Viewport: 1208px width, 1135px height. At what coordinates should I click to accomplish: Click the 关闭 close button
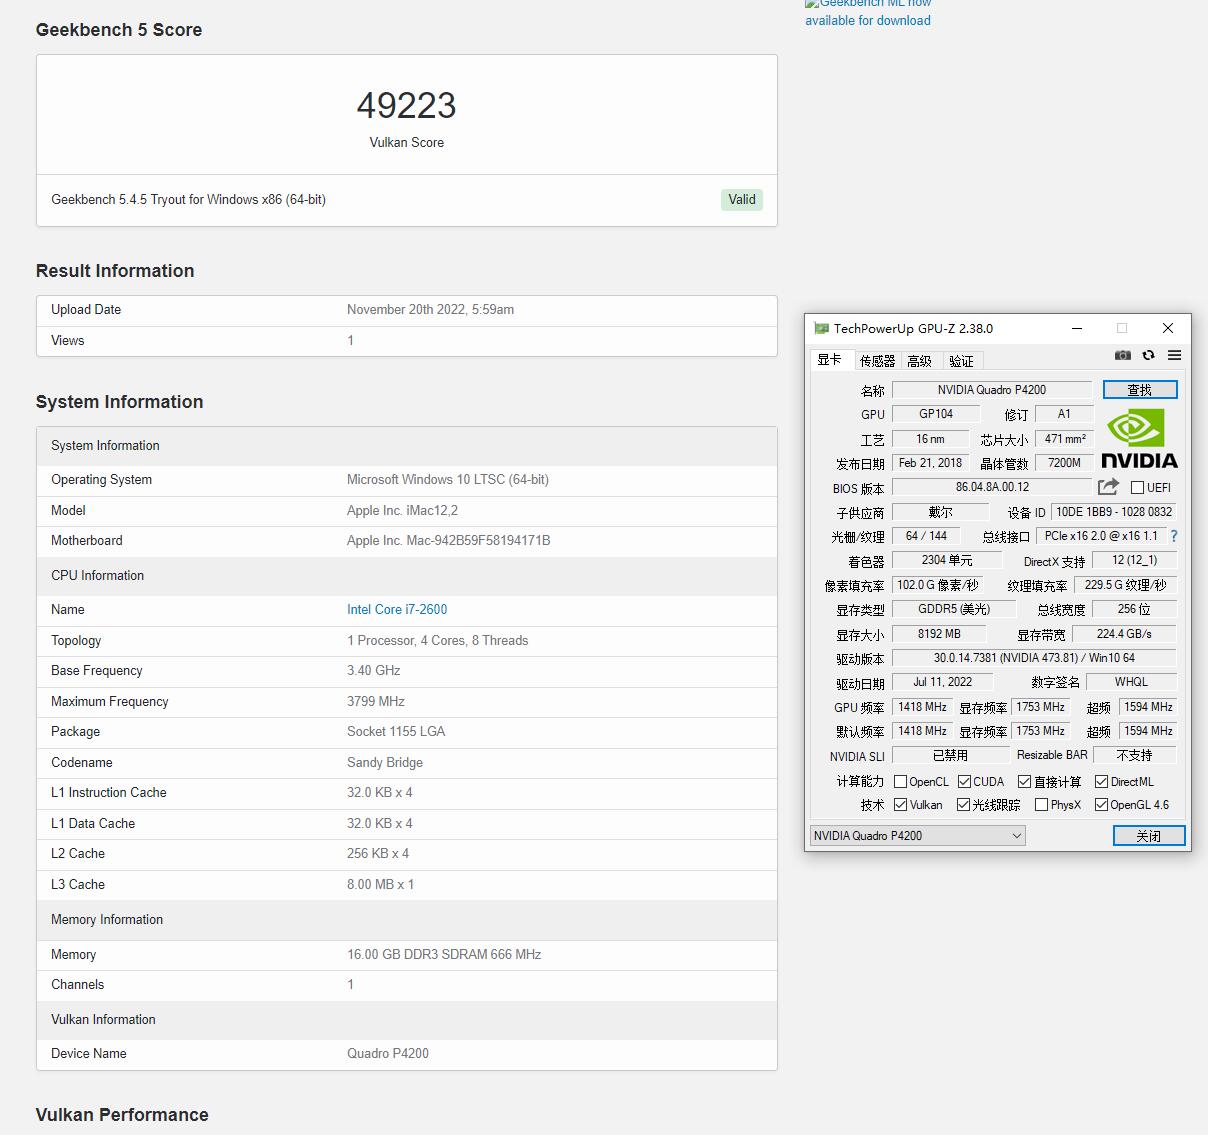click(x=1149, y=836)
